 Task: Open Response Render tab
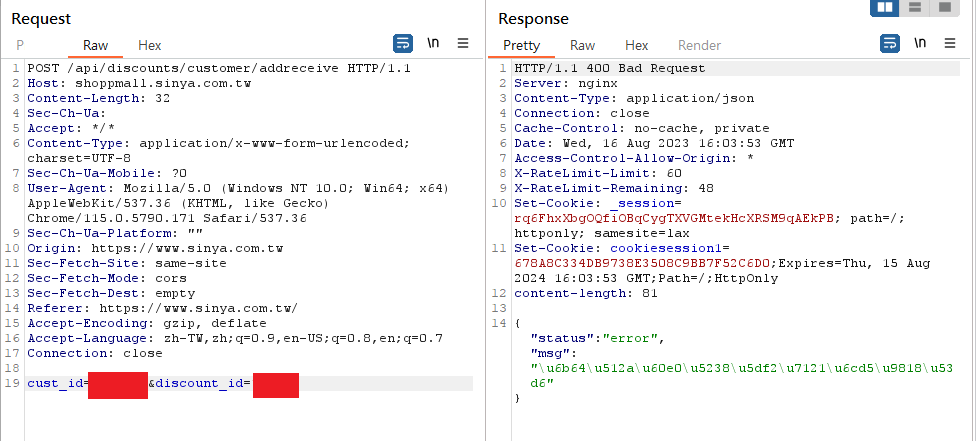point(699,45)
